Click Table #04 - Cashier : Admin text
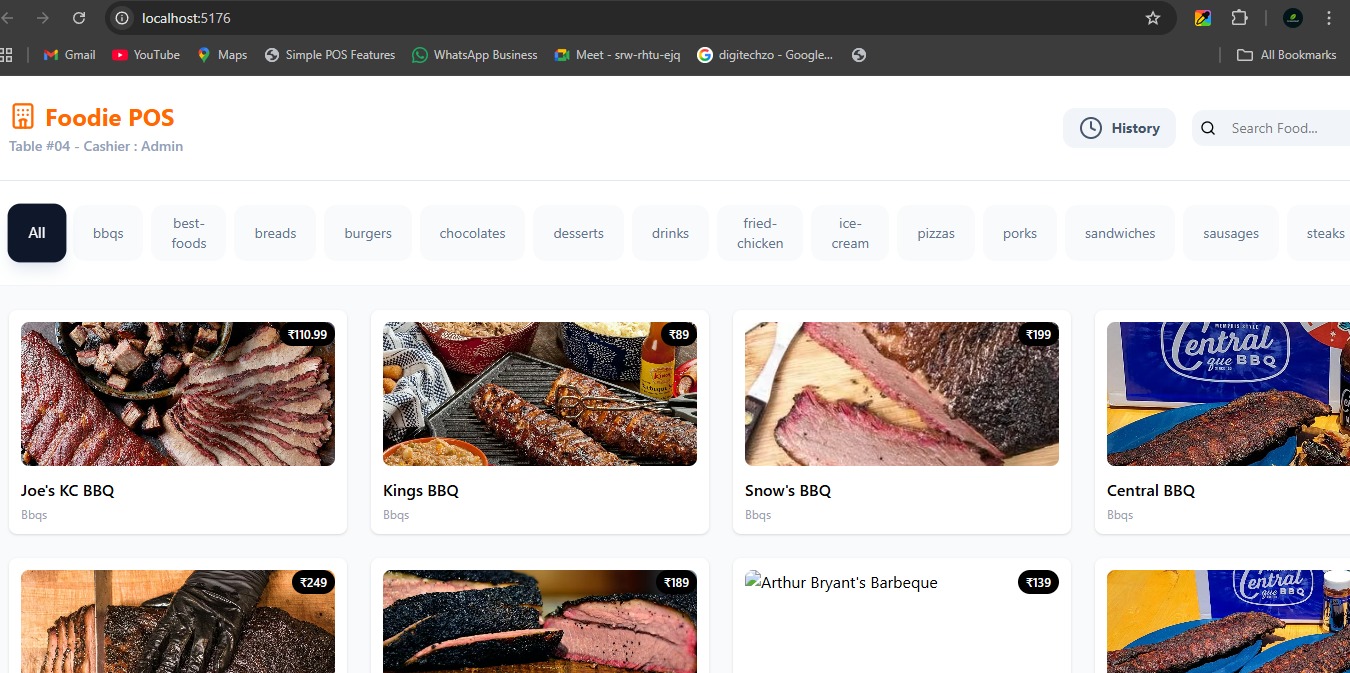This screenshot has height=673, width=1350. tap(96, 146)
